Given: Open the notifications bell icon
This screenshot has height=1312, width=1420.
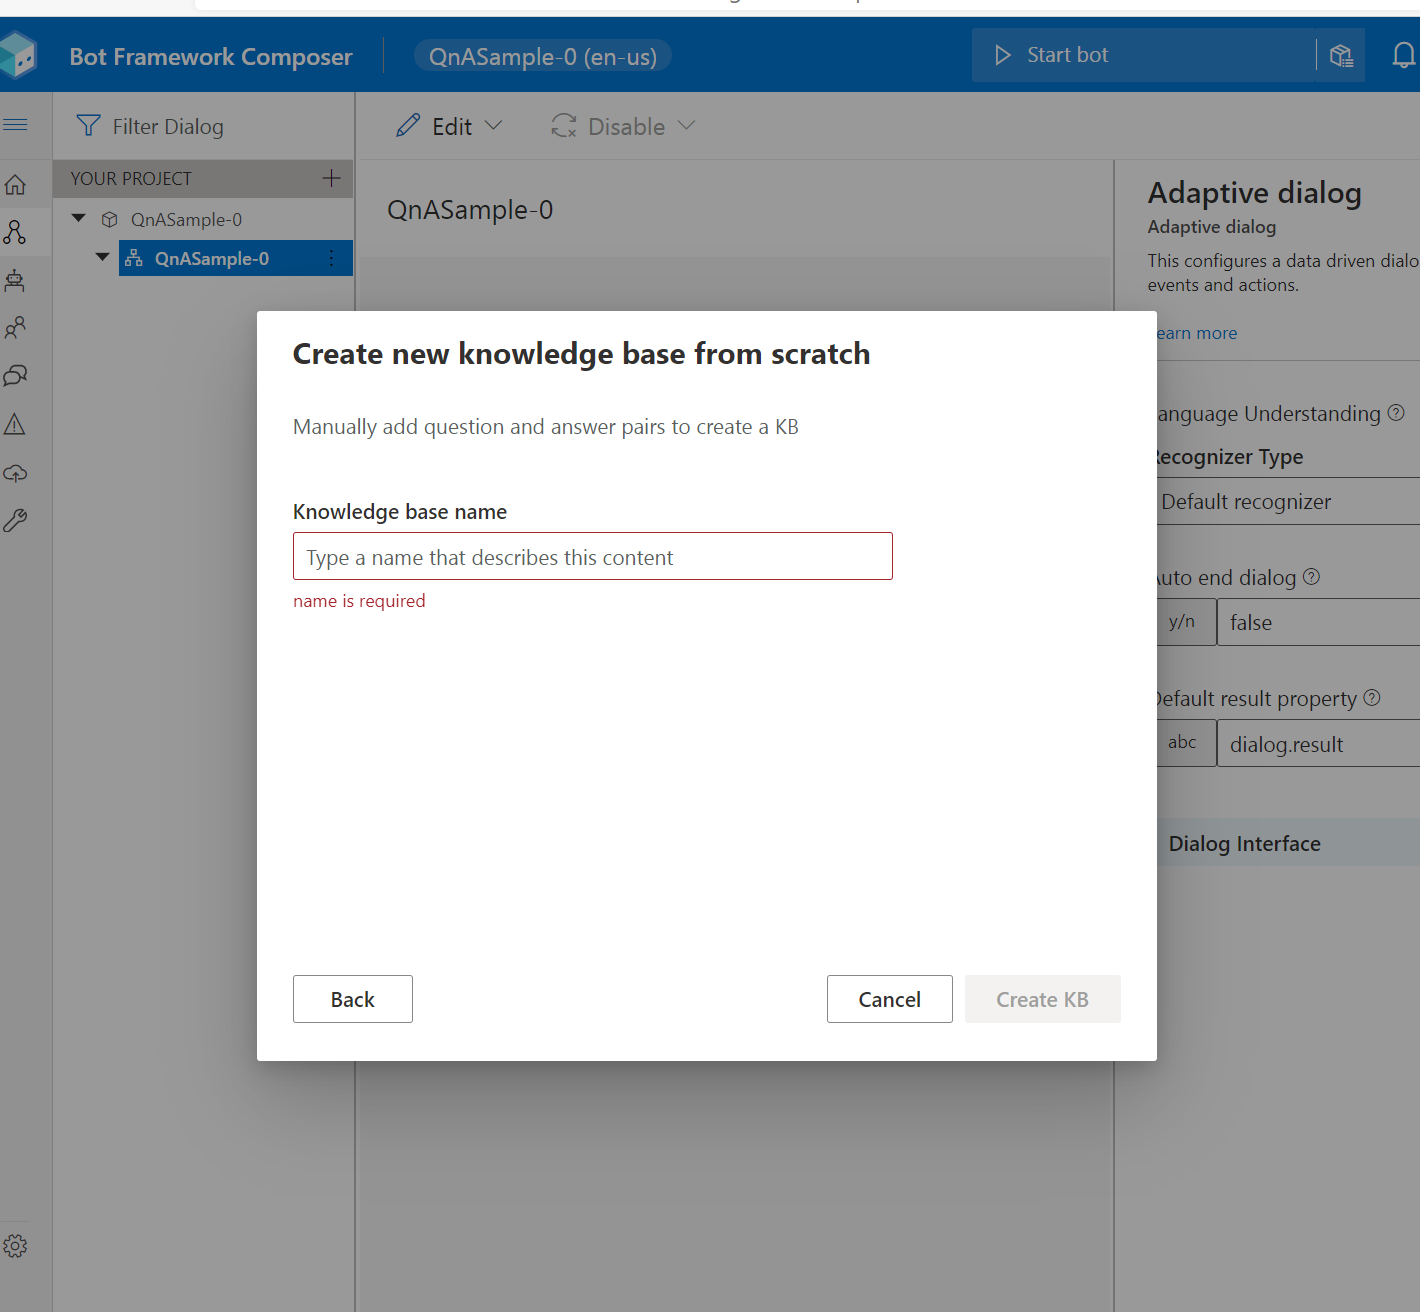Looking at the screenshot, I should tap(1404, 55).
